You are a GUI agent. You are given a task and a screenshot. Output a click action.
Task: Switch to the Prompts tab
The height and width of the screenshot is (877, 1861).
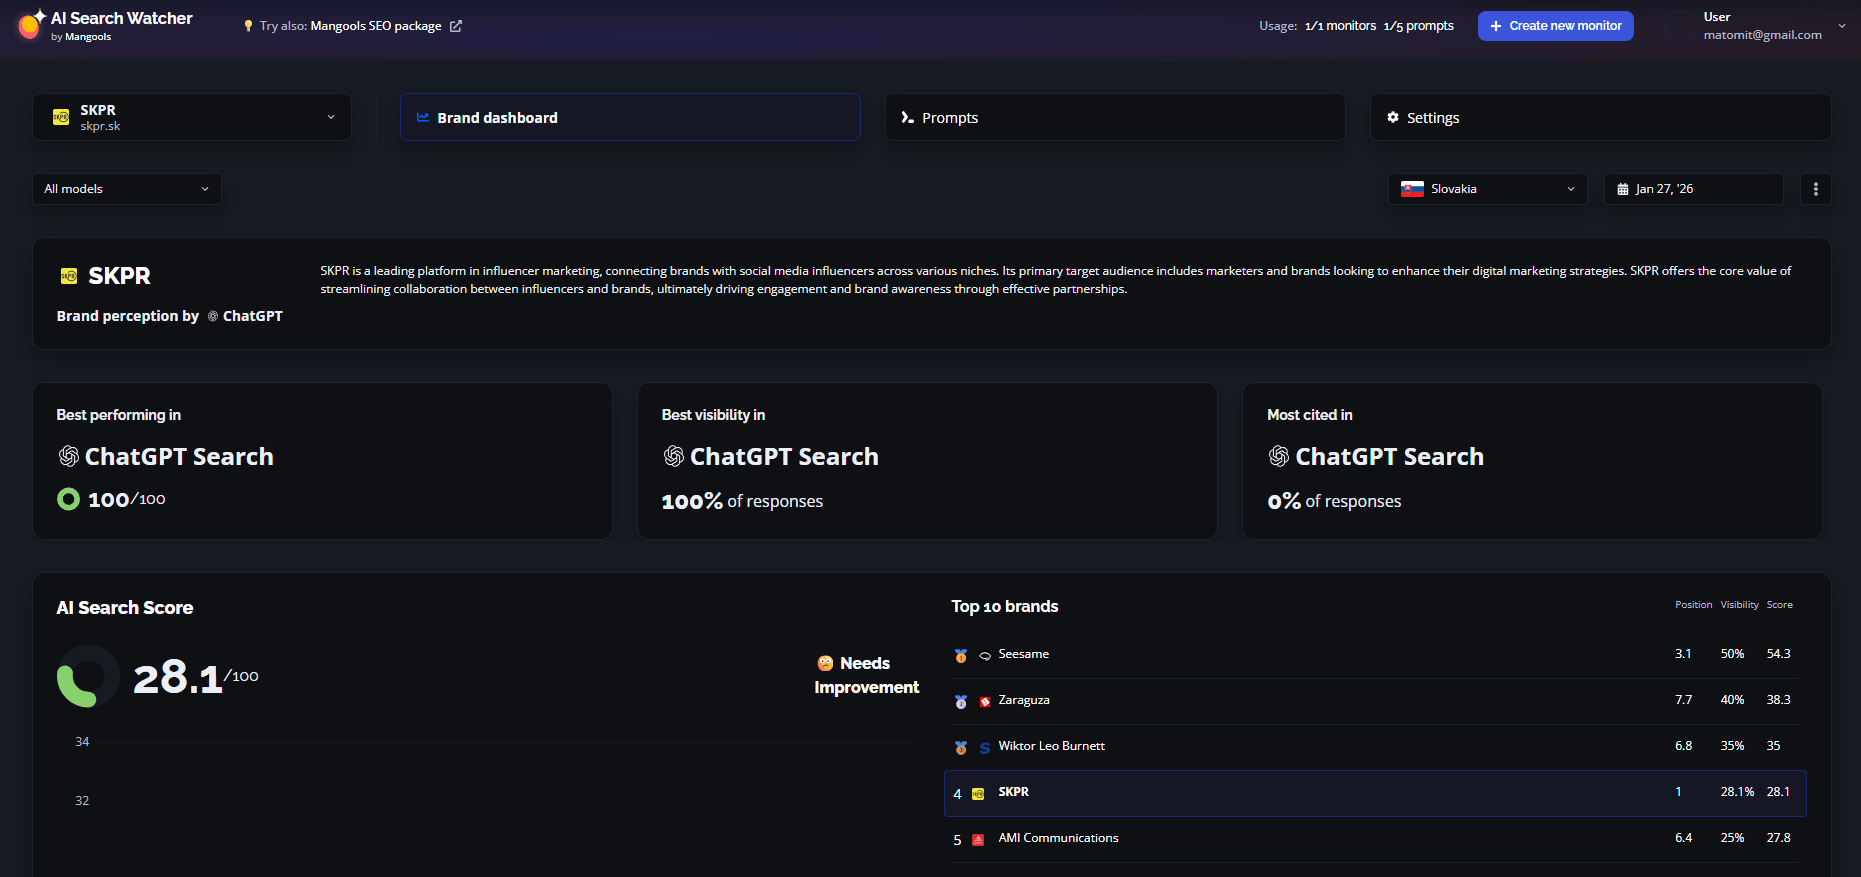[1115, 117]
